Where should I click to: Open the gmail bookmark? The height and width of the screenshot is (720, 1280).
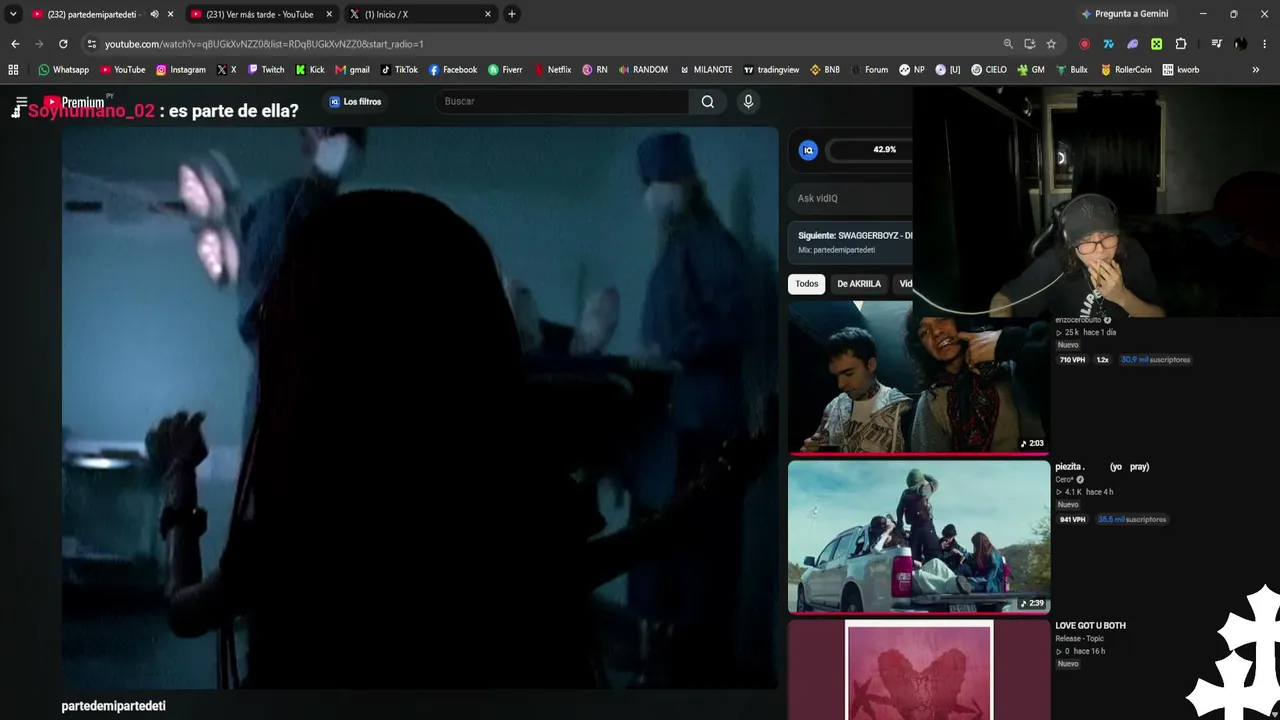coord(352,70)
